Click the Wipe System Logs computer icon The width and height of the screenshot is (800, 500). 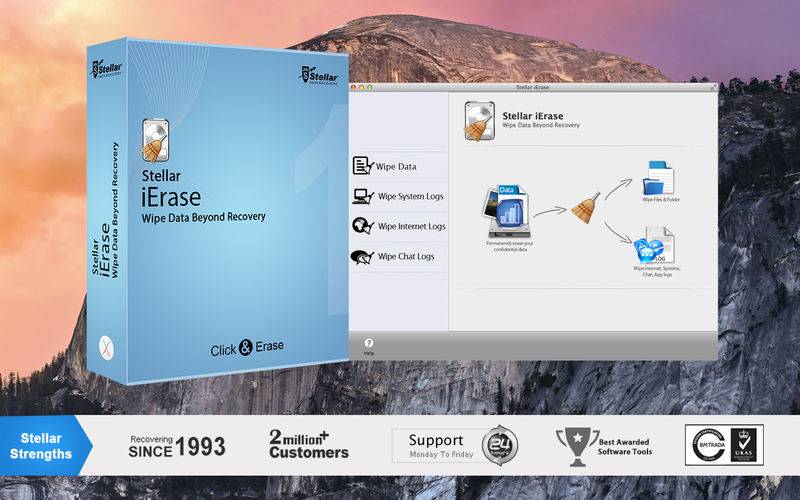coord(363,196)
